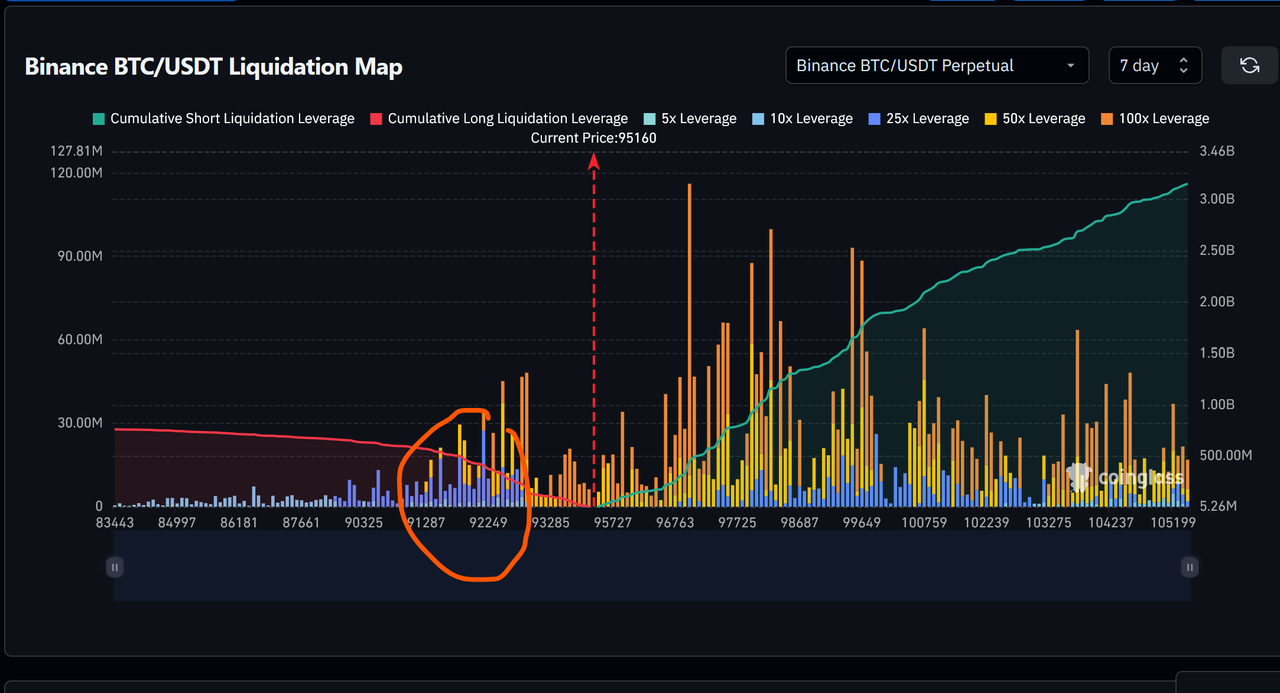Click the 99649 x-axis price label
The height and width of the screenshot is (693, 1280).
[x=862, y=523]
